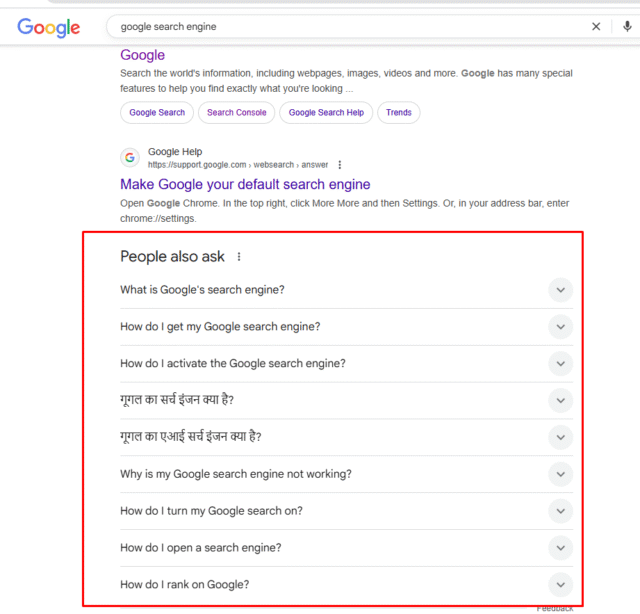Open the Trends sitelink chip
This screenshot has height=614, width=640.
[398, 112]
